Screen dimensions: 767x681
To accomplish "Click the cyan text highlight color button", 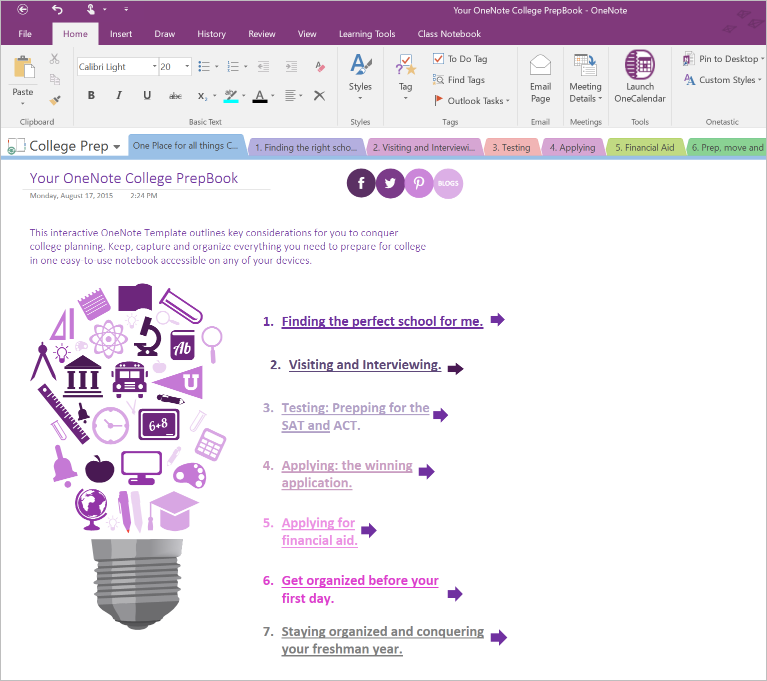I will [x=231, y=96].
